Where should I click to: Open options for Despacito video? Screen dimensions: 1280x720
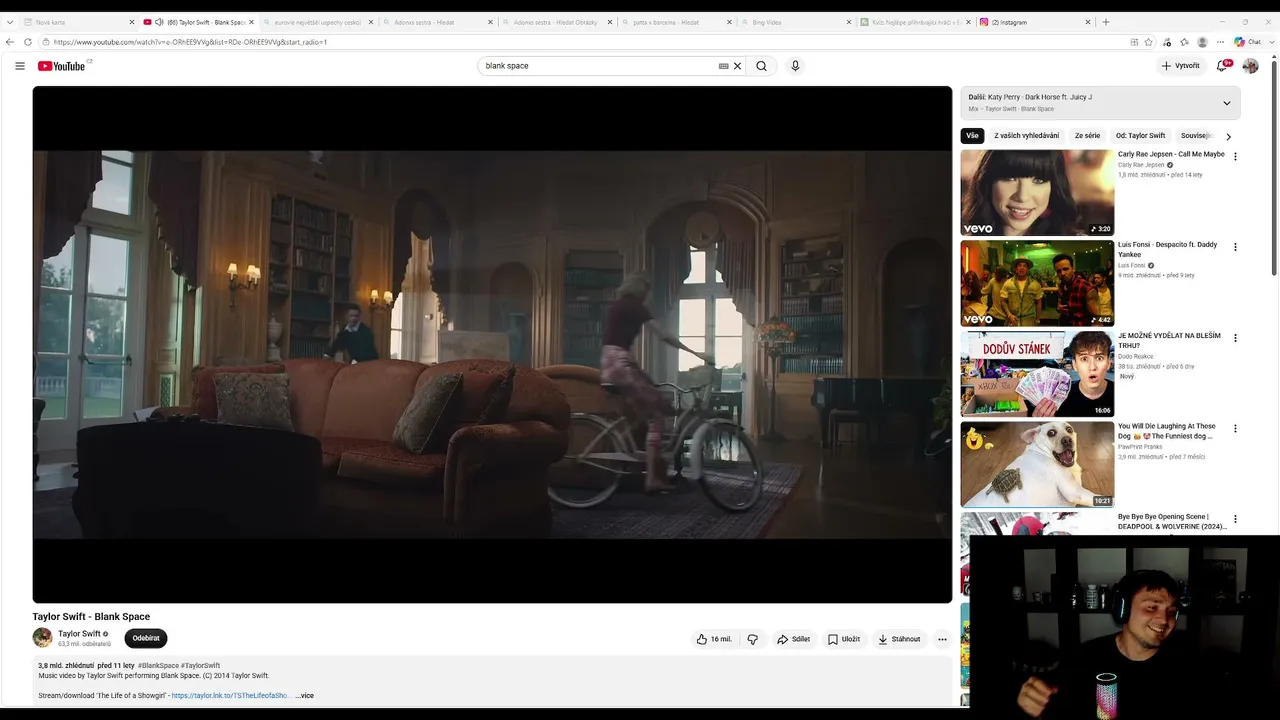[x=1235, y=247]
